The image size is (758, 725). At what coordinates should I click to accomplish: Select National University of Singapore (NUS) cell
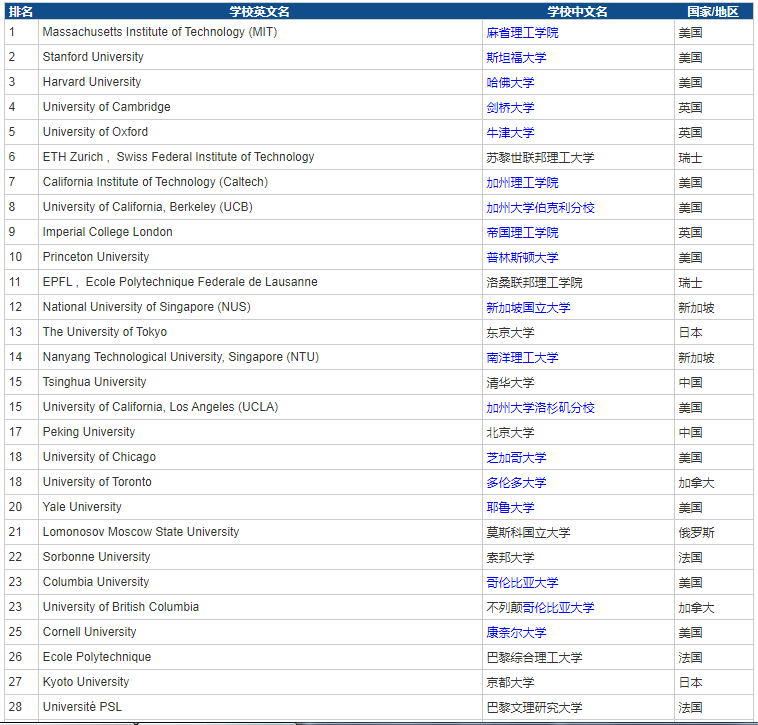click(x=260, y=307)
